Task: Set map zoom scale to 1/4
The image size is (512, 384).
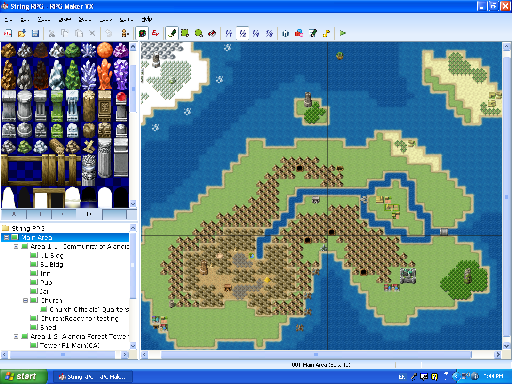Action: pos(256,33)
